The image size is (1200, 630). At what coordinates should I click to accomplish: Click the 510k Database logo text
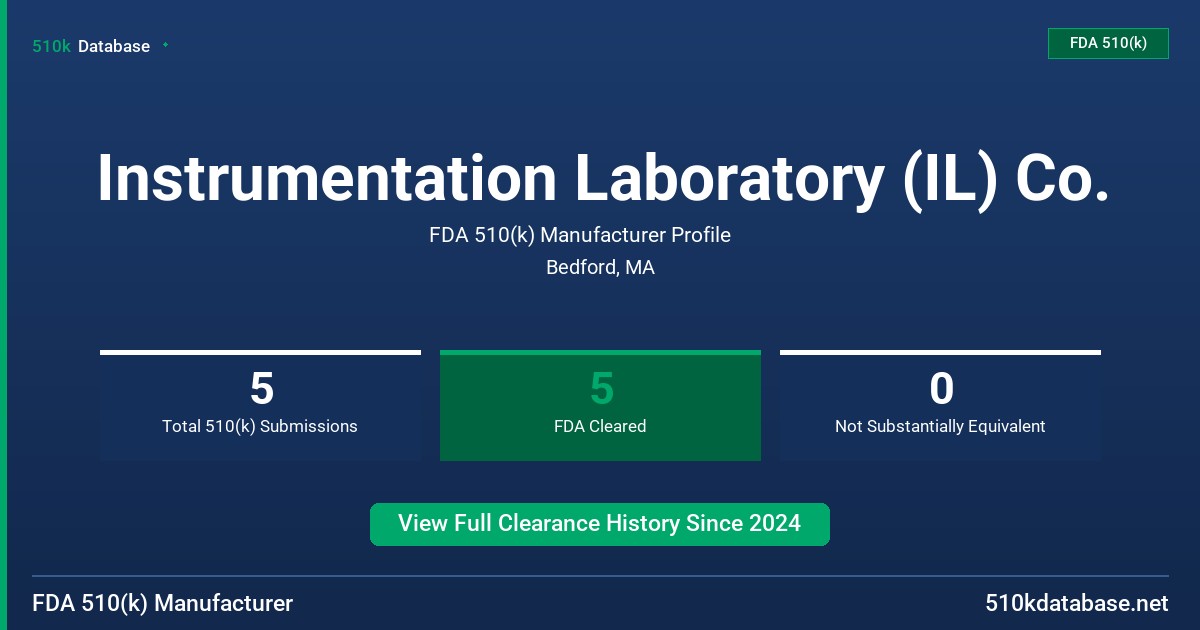point(91,46)
